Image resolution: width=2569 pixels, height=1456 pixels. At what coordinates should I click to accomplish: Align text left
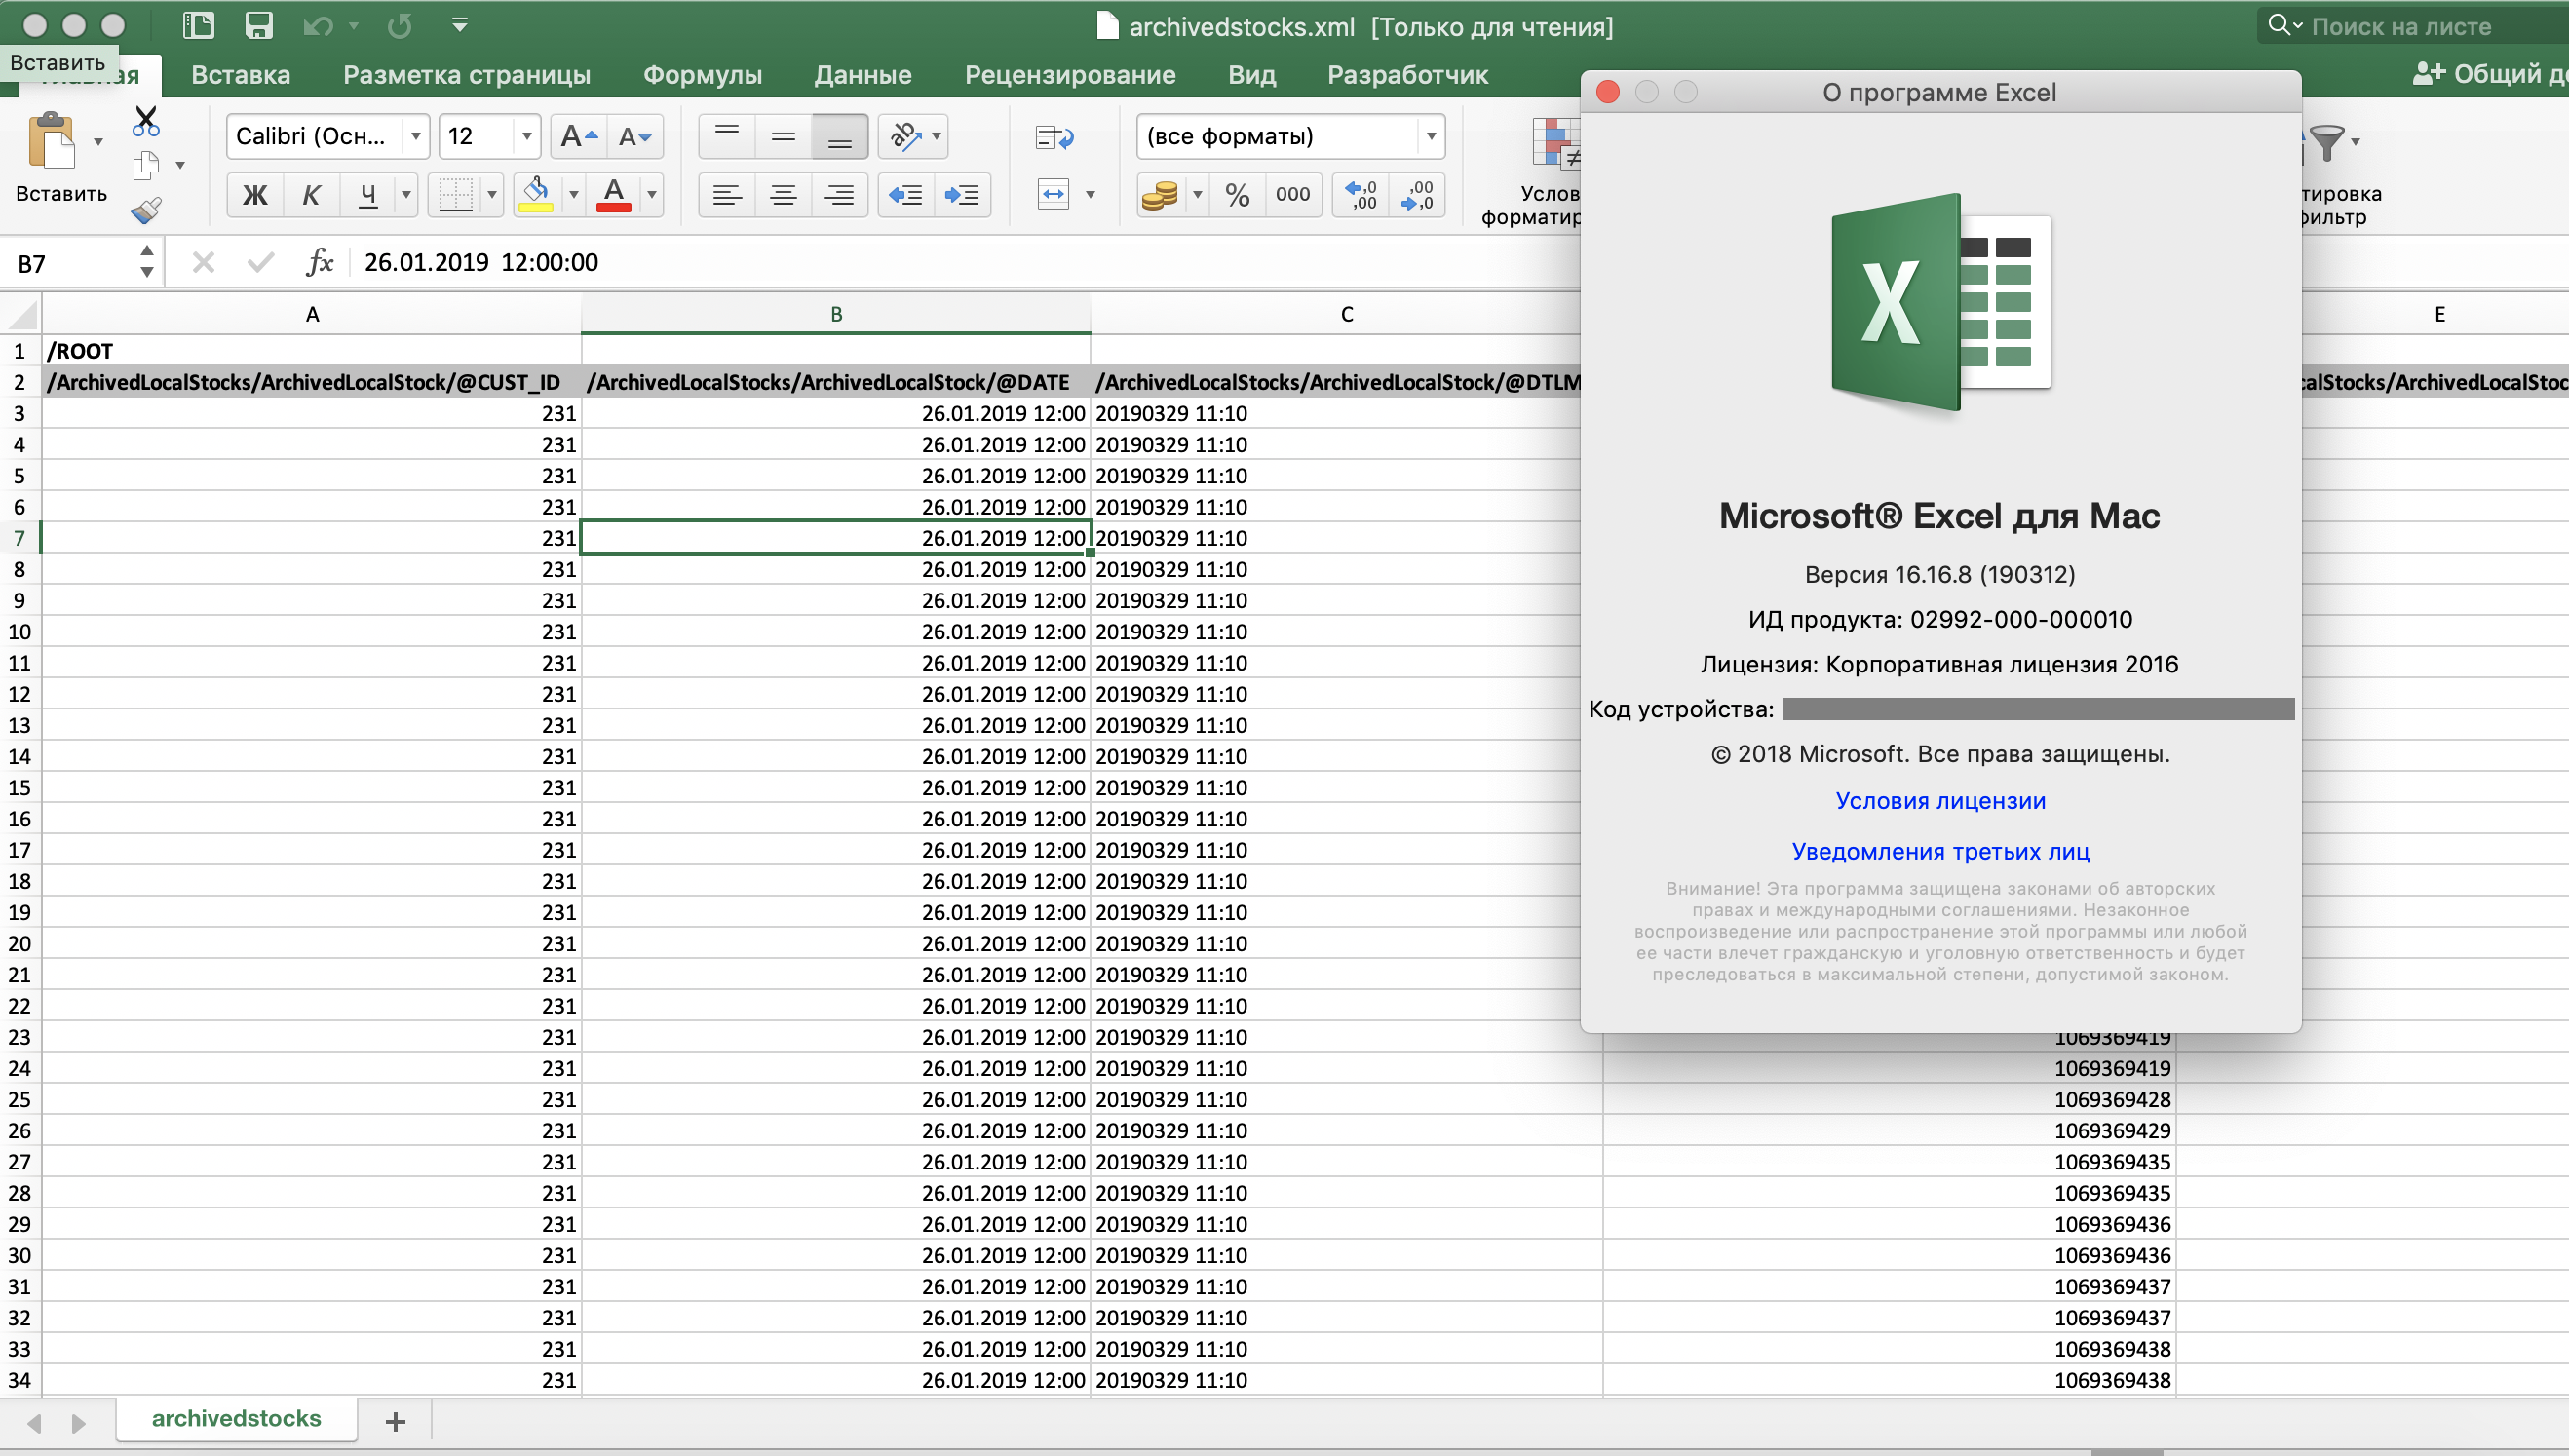(x=727, y=194)
